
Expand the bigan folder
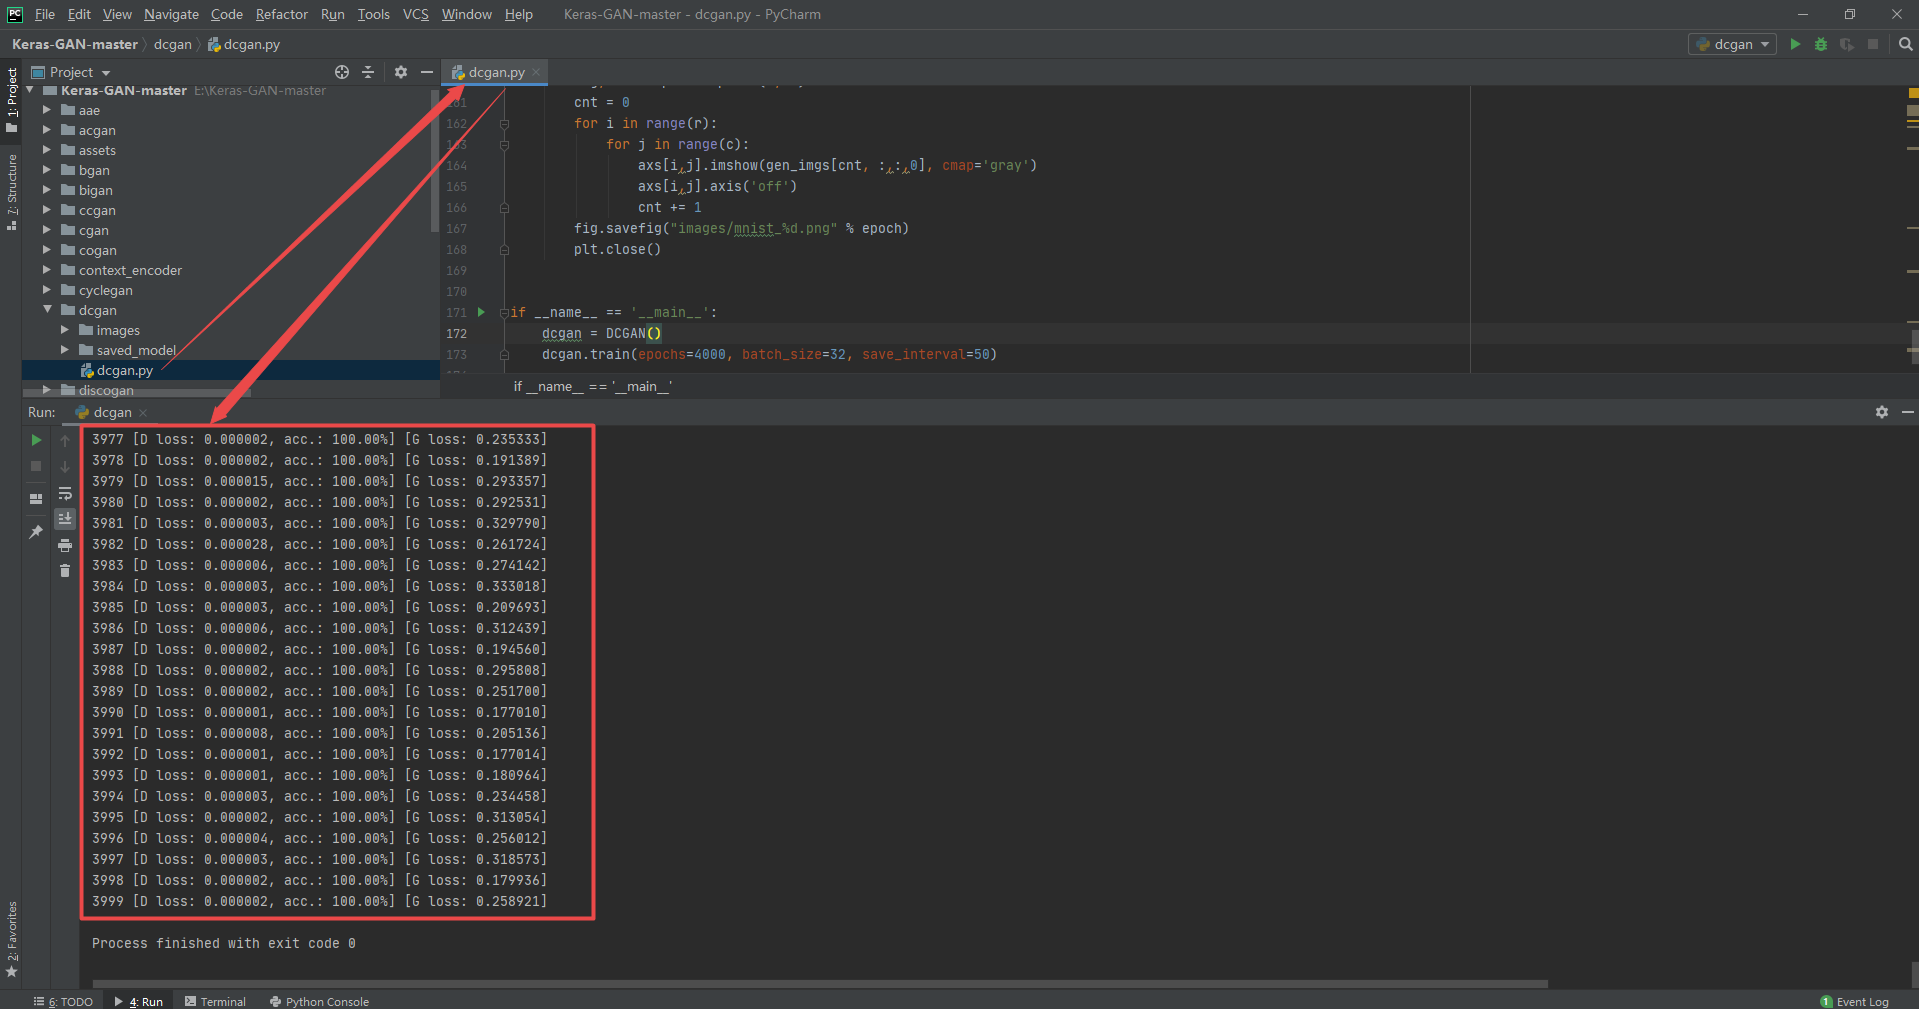[x=46, y=190]
